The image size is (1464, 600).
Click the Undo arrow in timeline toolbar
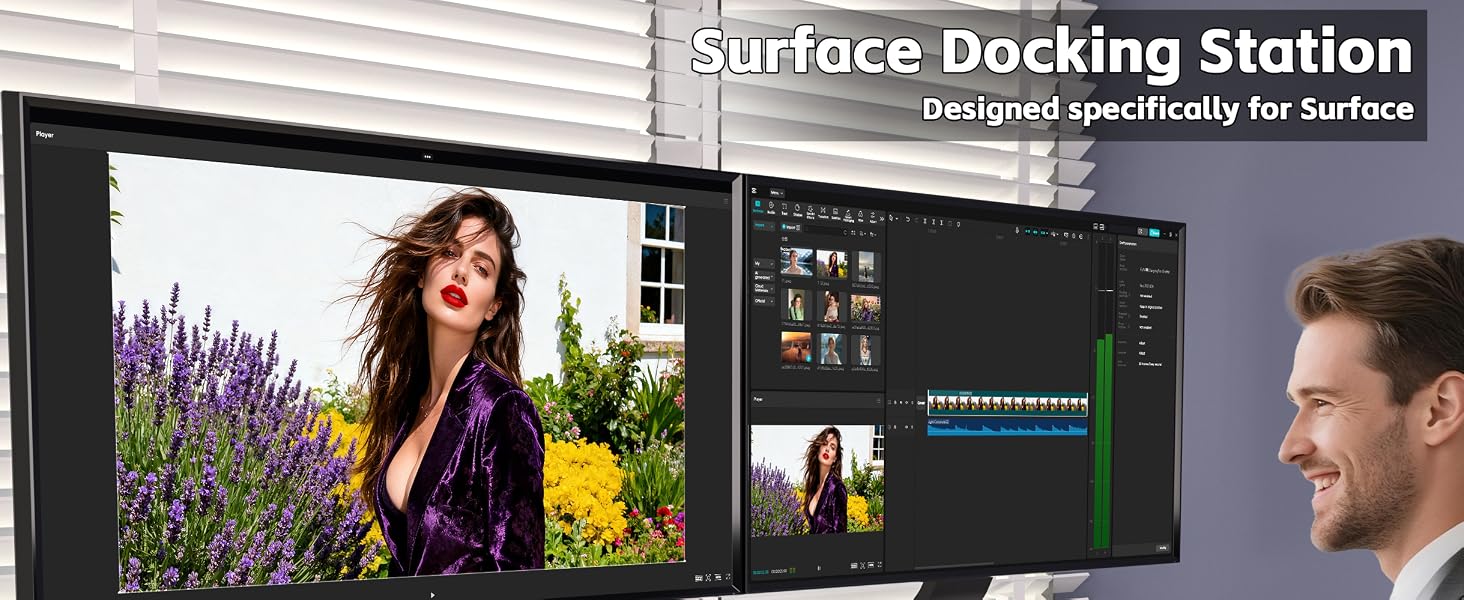tap(907, 220)
